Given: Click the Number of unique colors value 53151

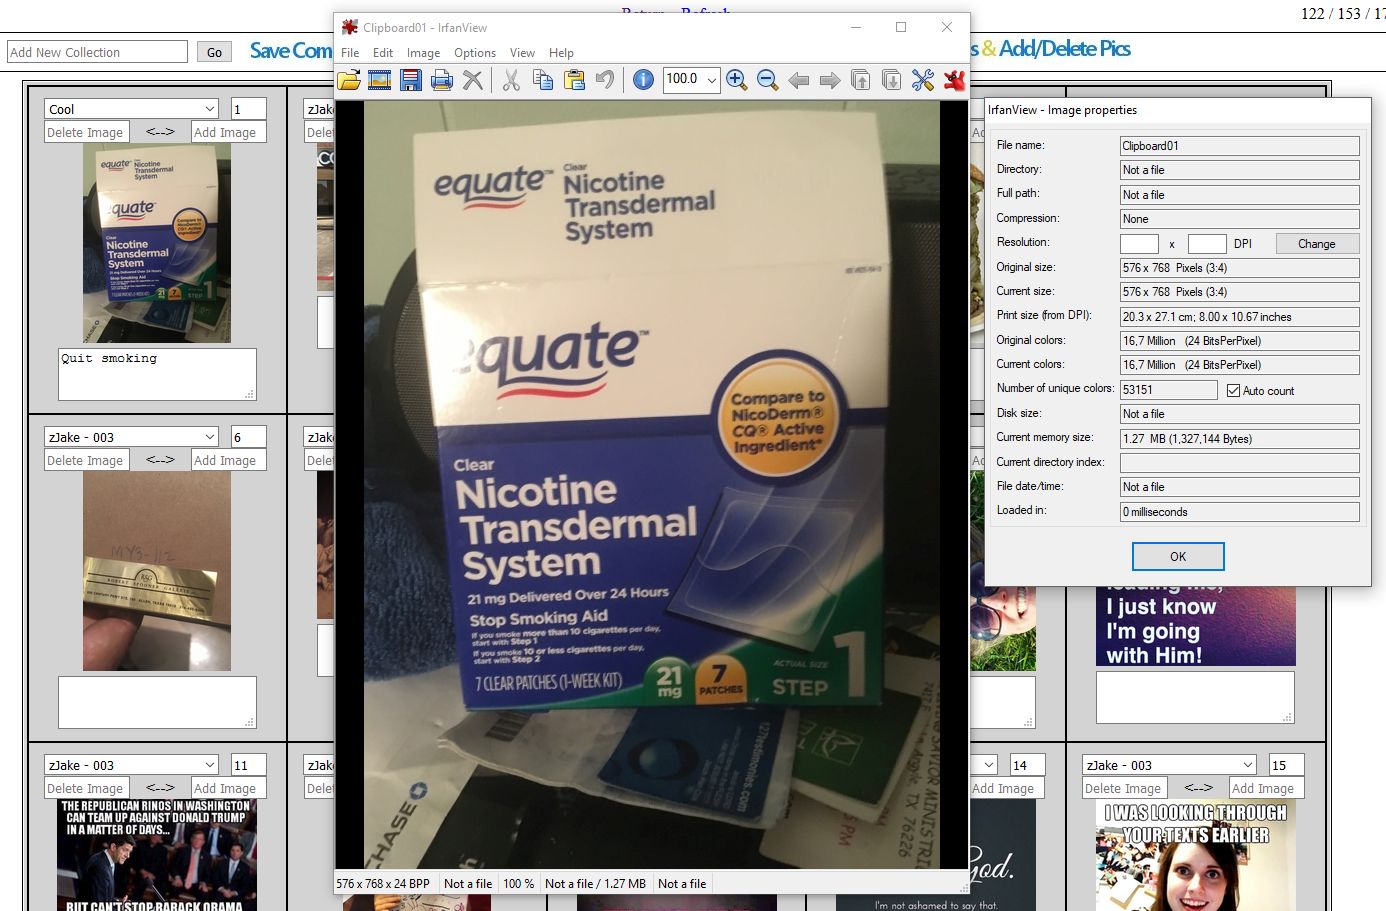Looking at the screenshot, I should [1168, 390].
